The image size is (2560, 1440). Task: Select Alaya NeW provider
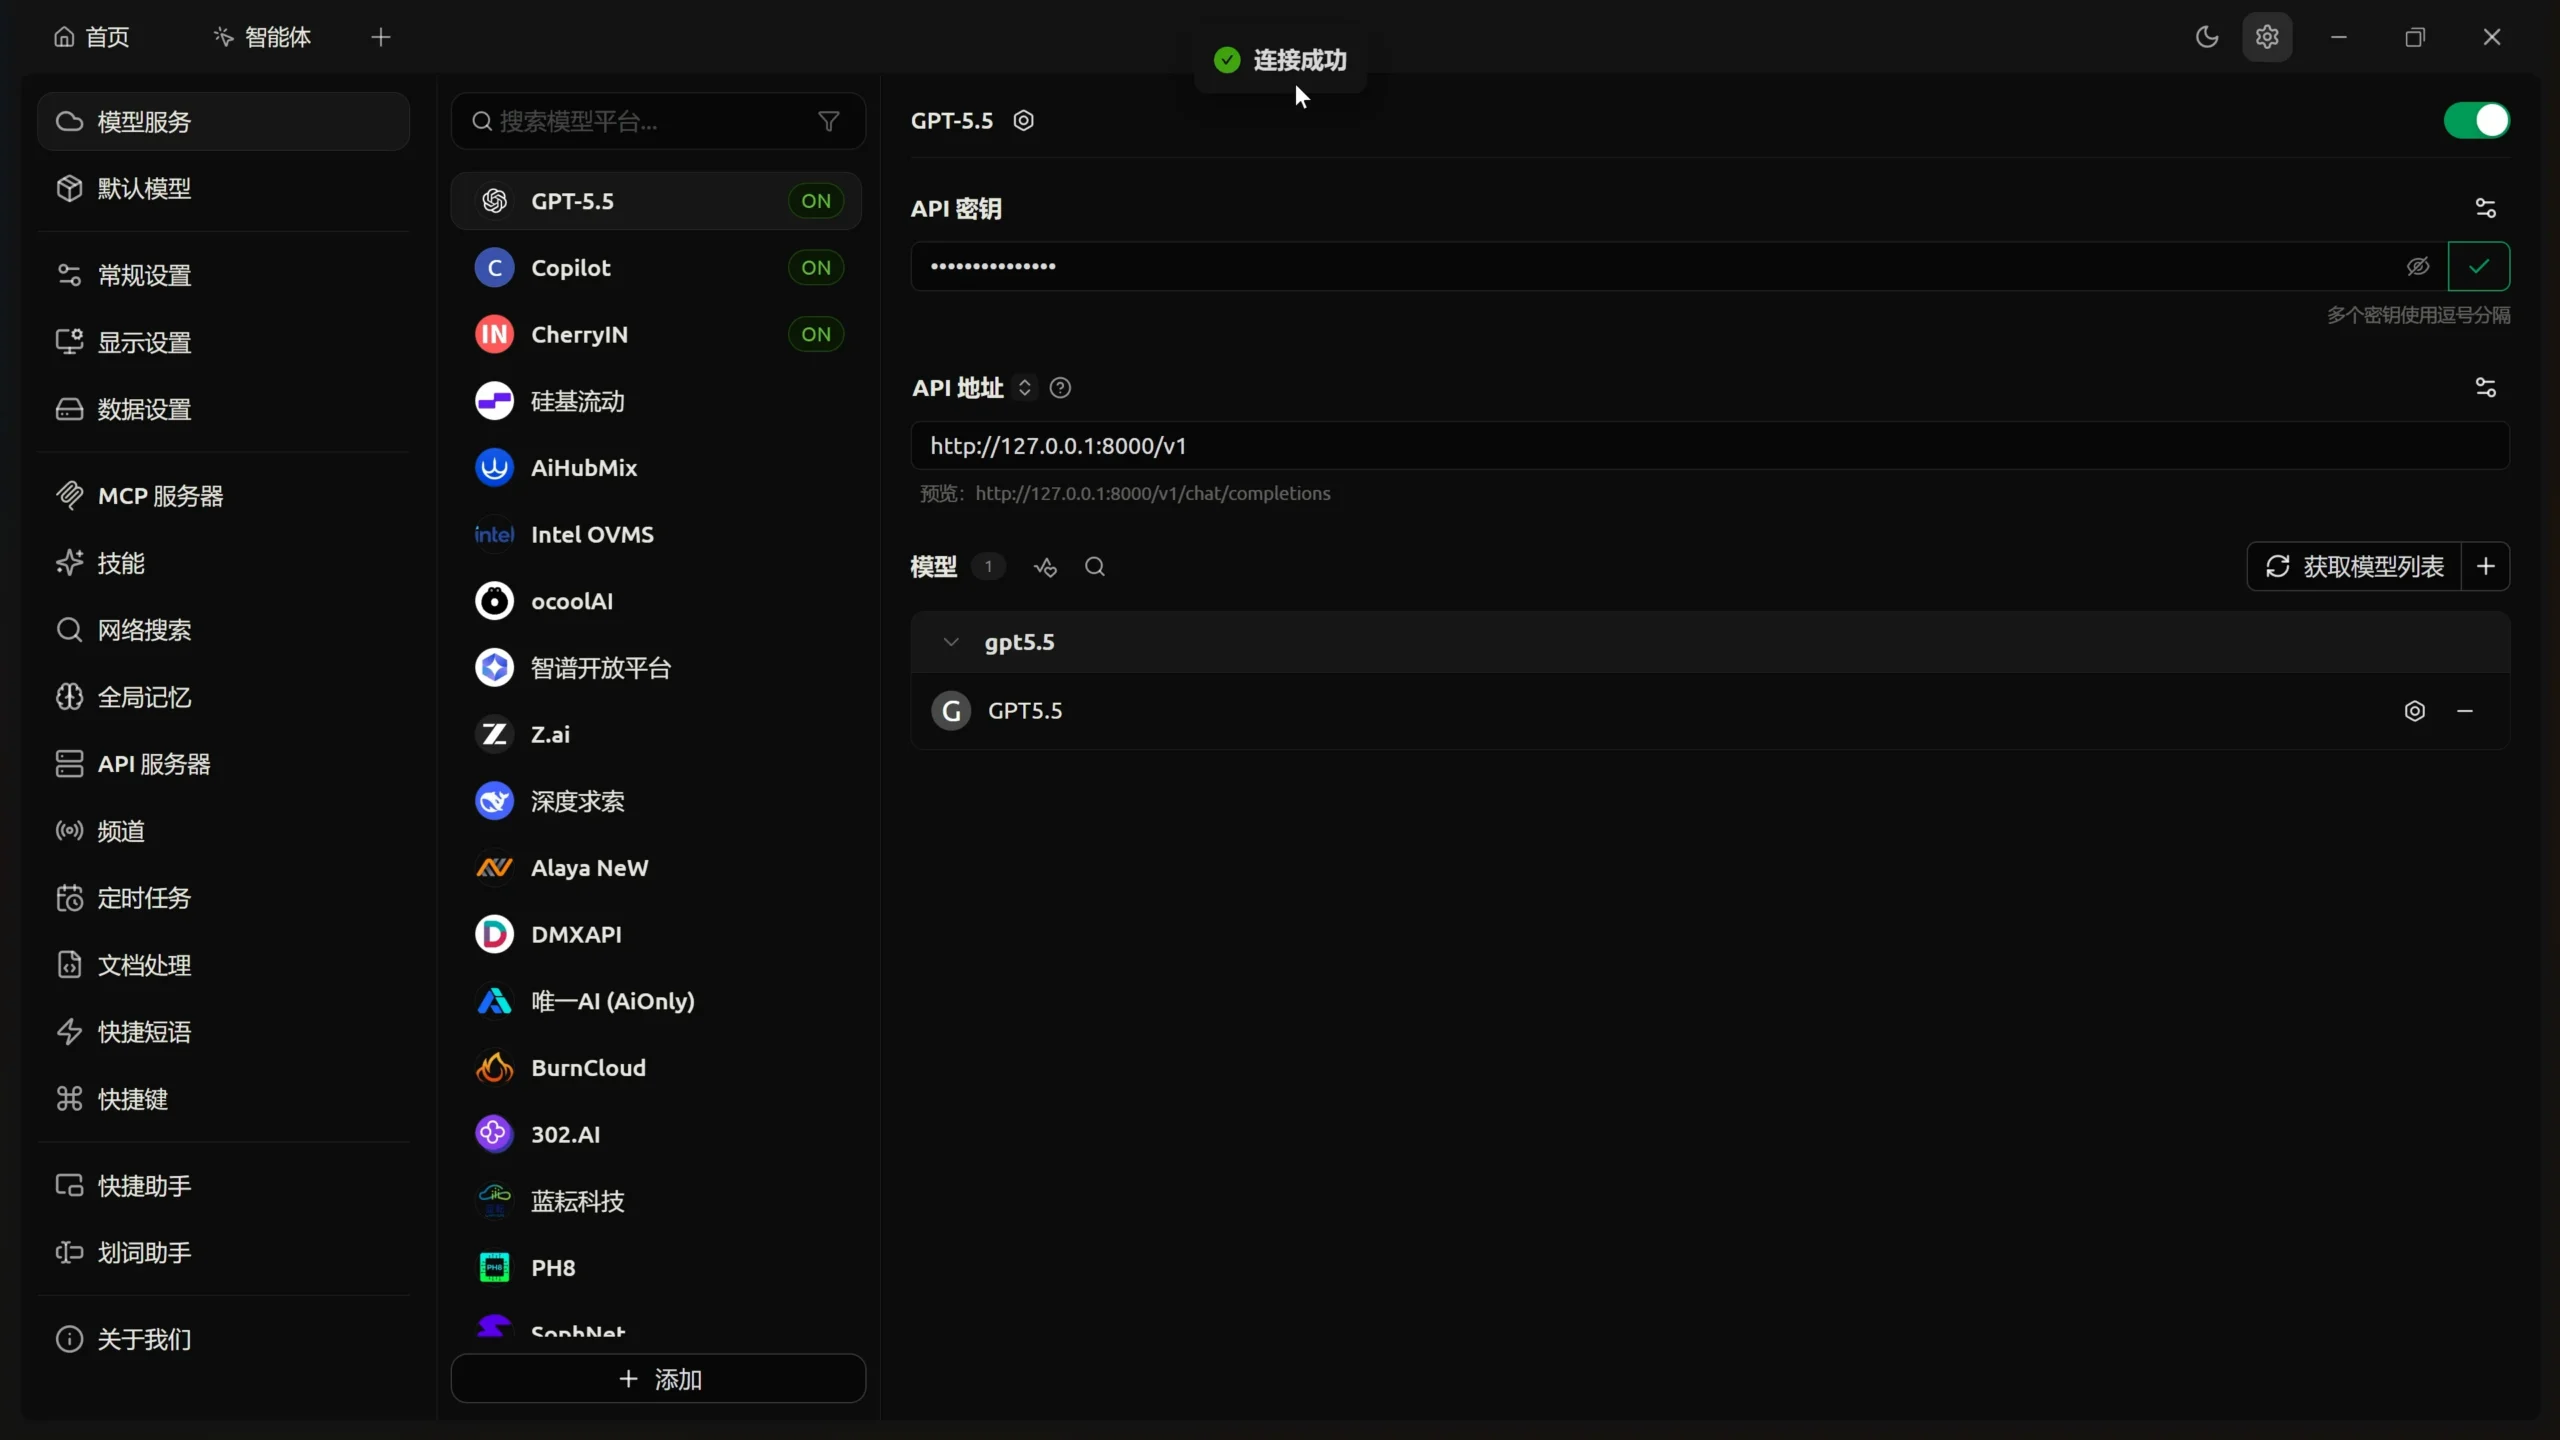[656, 867]
